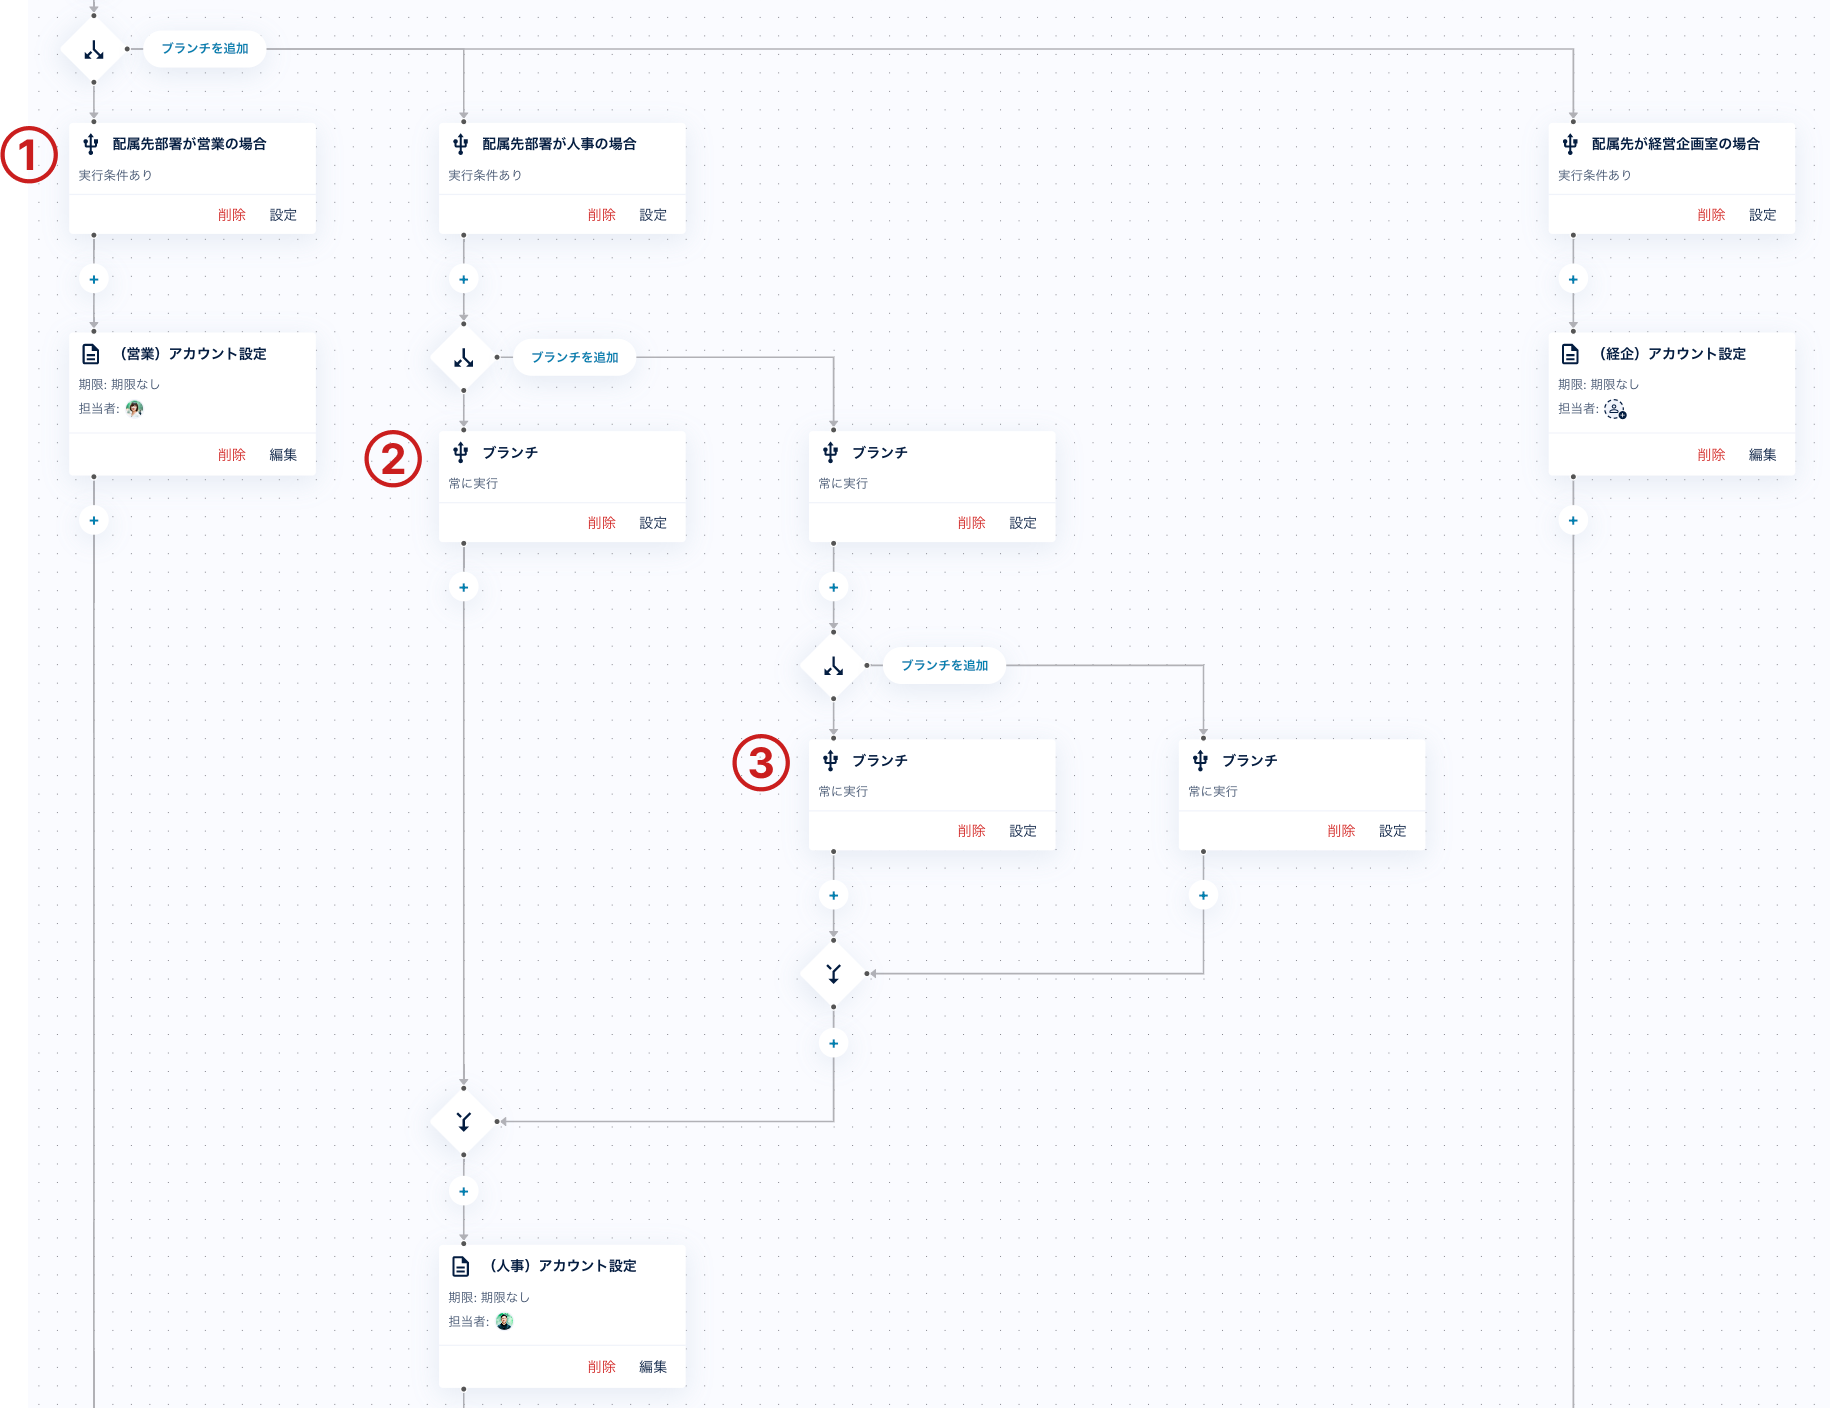Edit the (営業)アカウント設定 task
The height and width of the screenshot is (1408, 1830).
point(283,455)
